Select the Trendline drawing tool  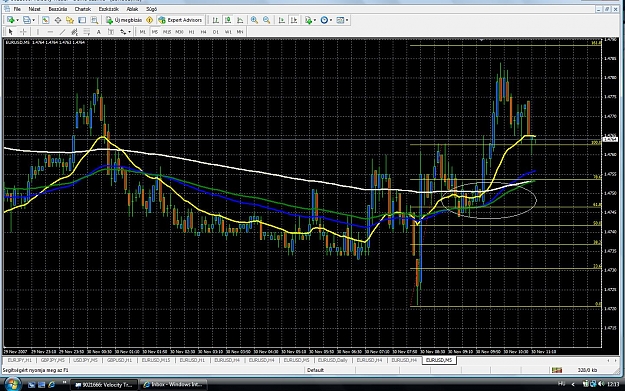[62, 31]
